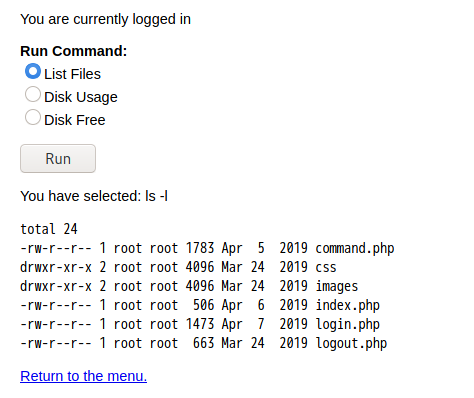Click the 1783 file size of command.php

click(x=200, y=248)
